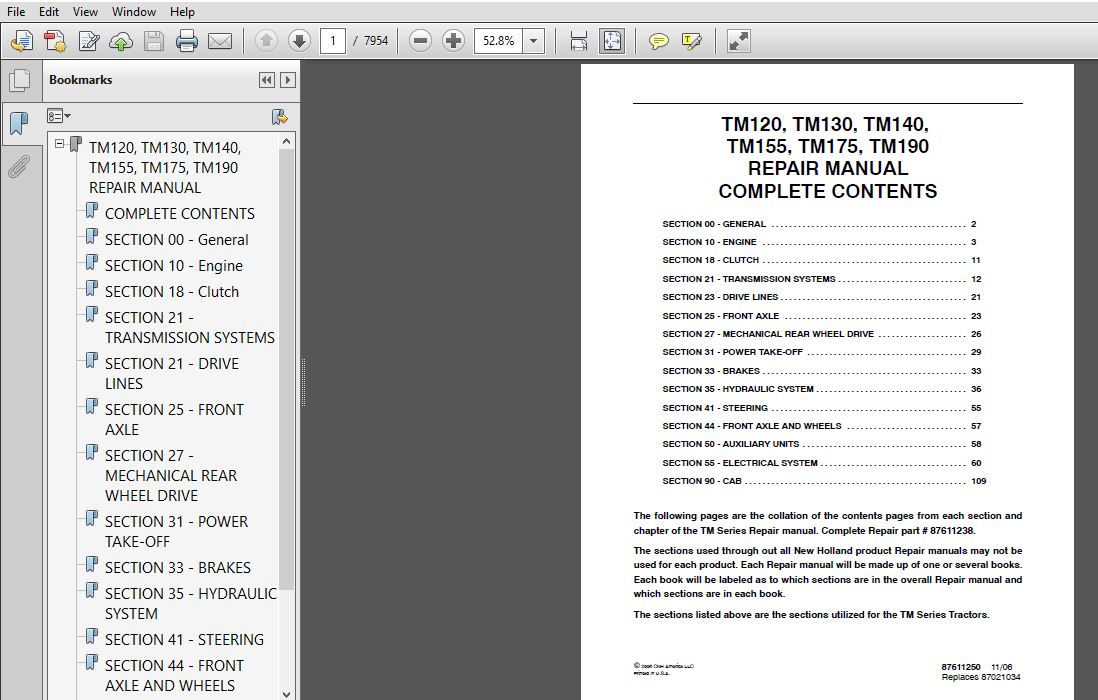Open the Bookmarks panel side icon
The image size is (1098, 700).
tap(19, 124)
